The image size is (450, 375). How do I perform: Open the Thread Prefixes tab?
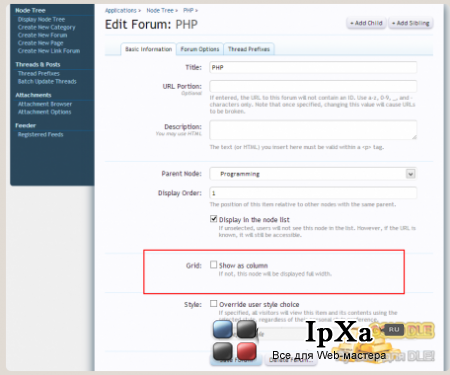point(249,49)
